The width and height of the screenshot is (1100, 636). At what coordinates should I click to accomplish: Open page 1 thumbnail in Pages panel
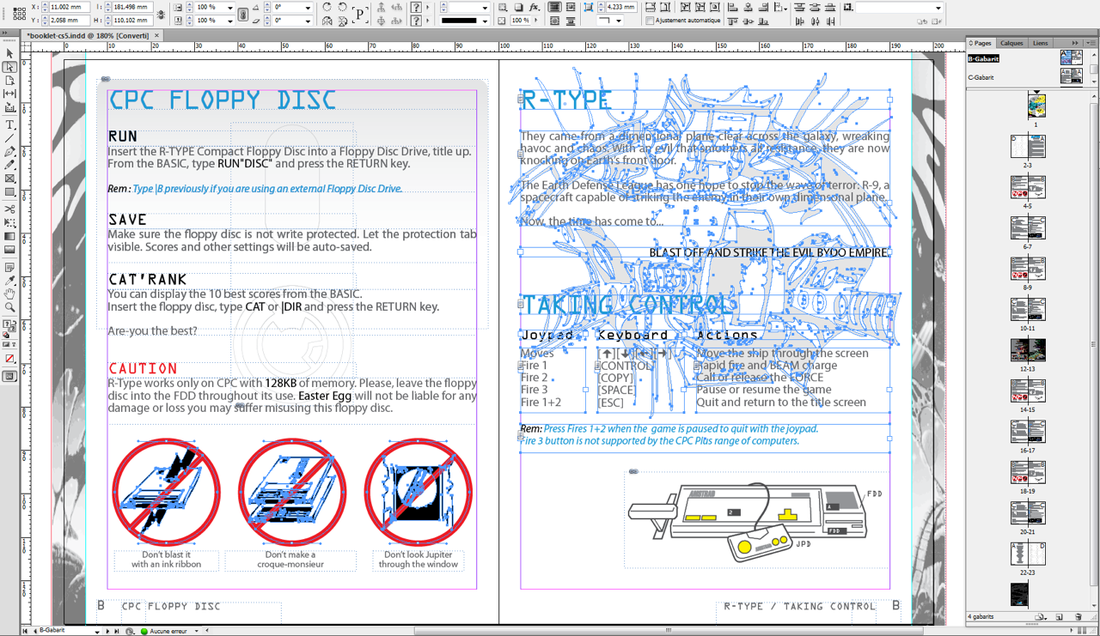[x=1036, y=106]
